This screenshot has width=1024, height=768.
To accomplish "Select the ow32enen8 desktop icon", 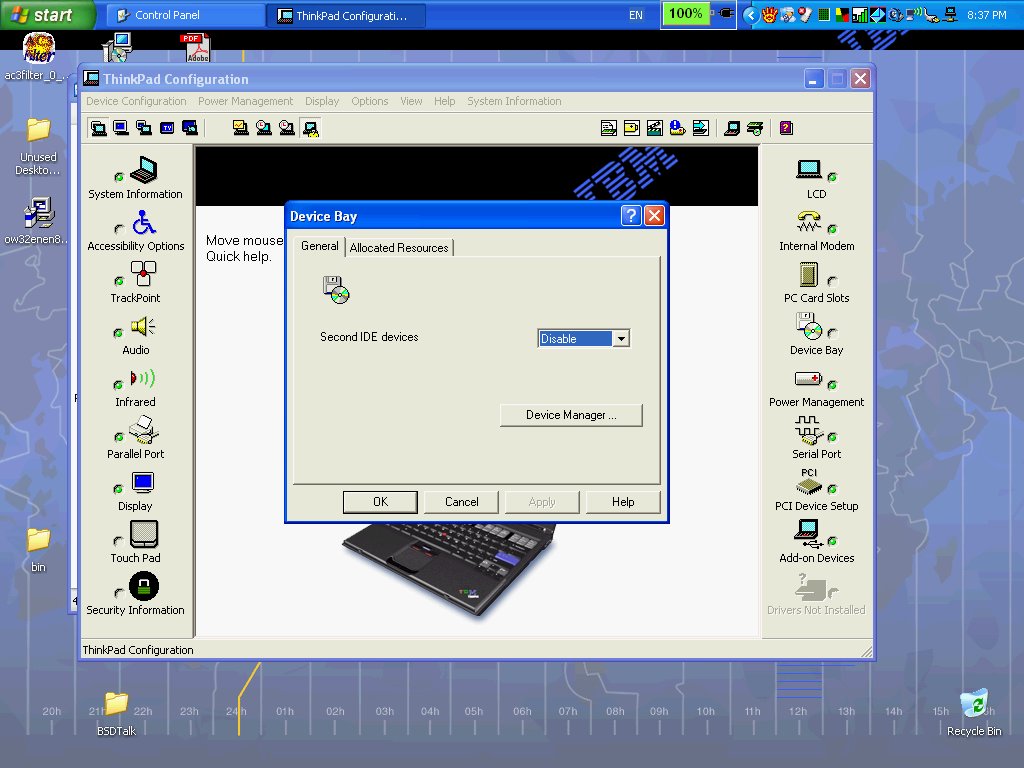I will pyautogui.click(x=37, y=221).
